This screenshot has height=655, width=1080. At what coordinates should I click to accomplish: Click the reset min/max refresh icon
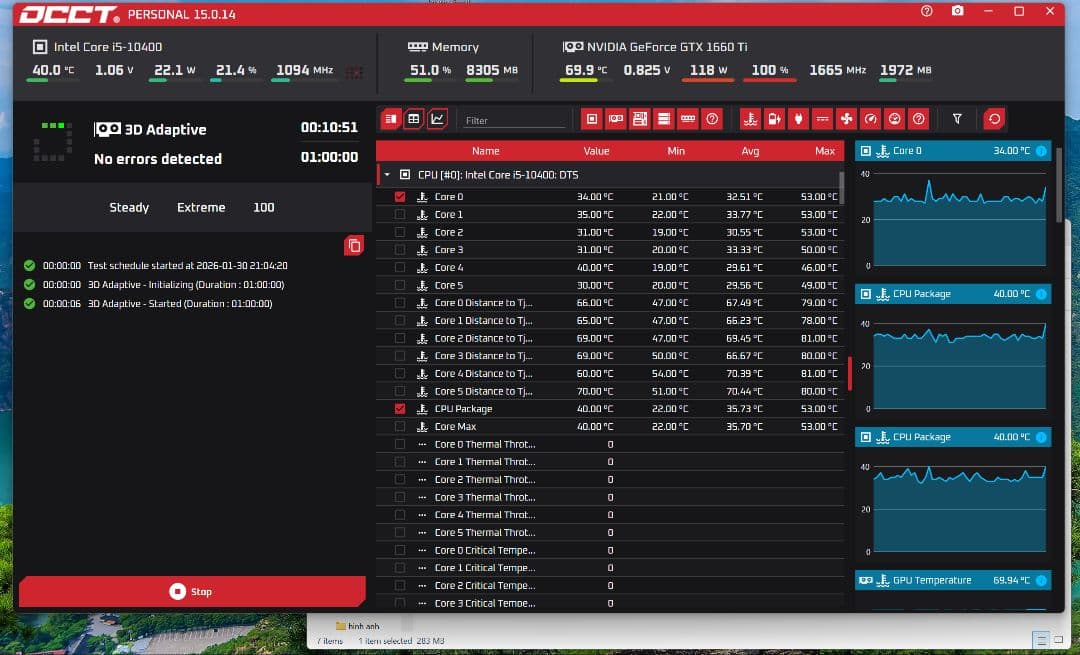(994, 119)
